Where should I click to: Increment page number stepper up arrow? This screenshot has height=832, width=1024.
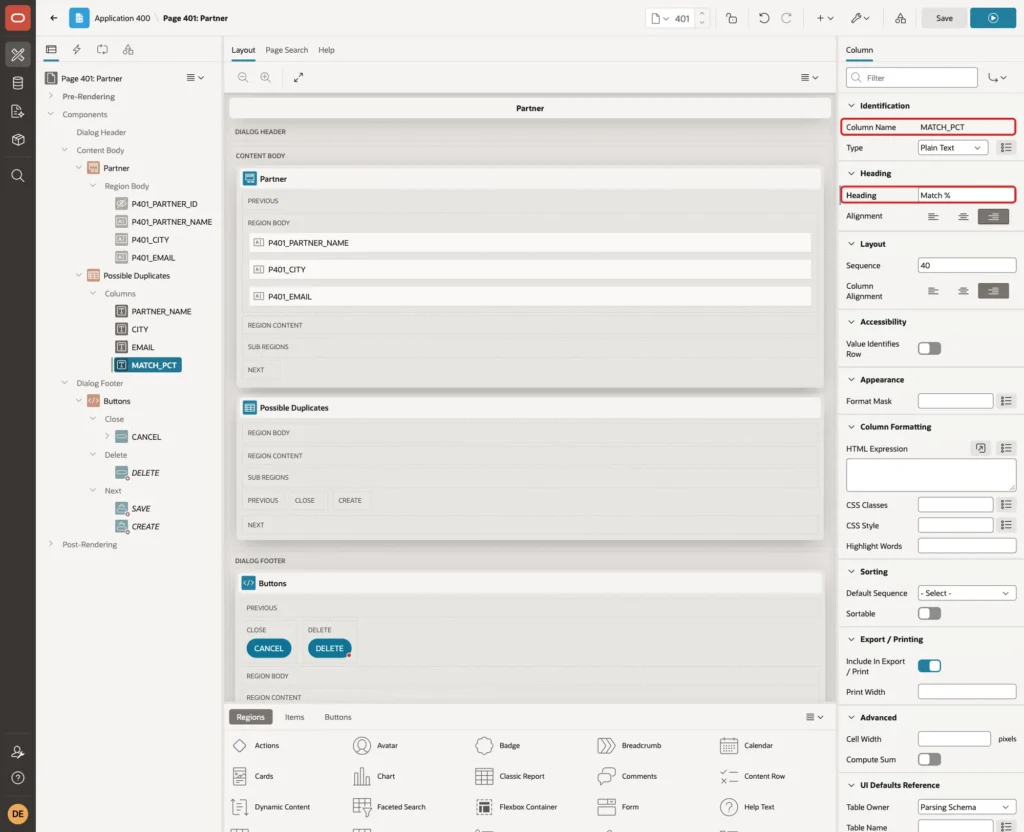(702, 14)
